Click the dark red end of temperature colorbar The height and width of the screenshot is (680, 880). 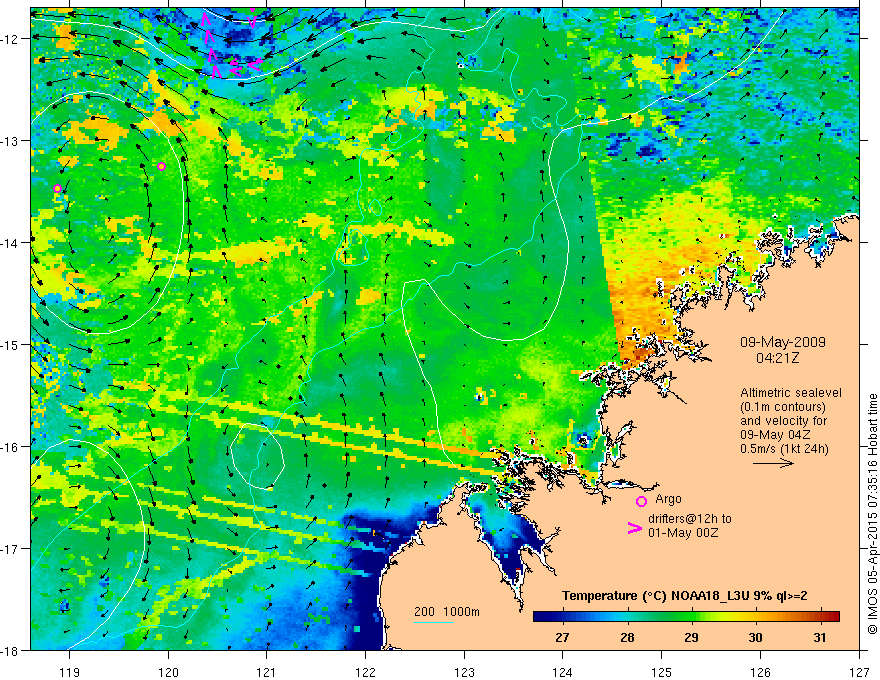[833, 616]
